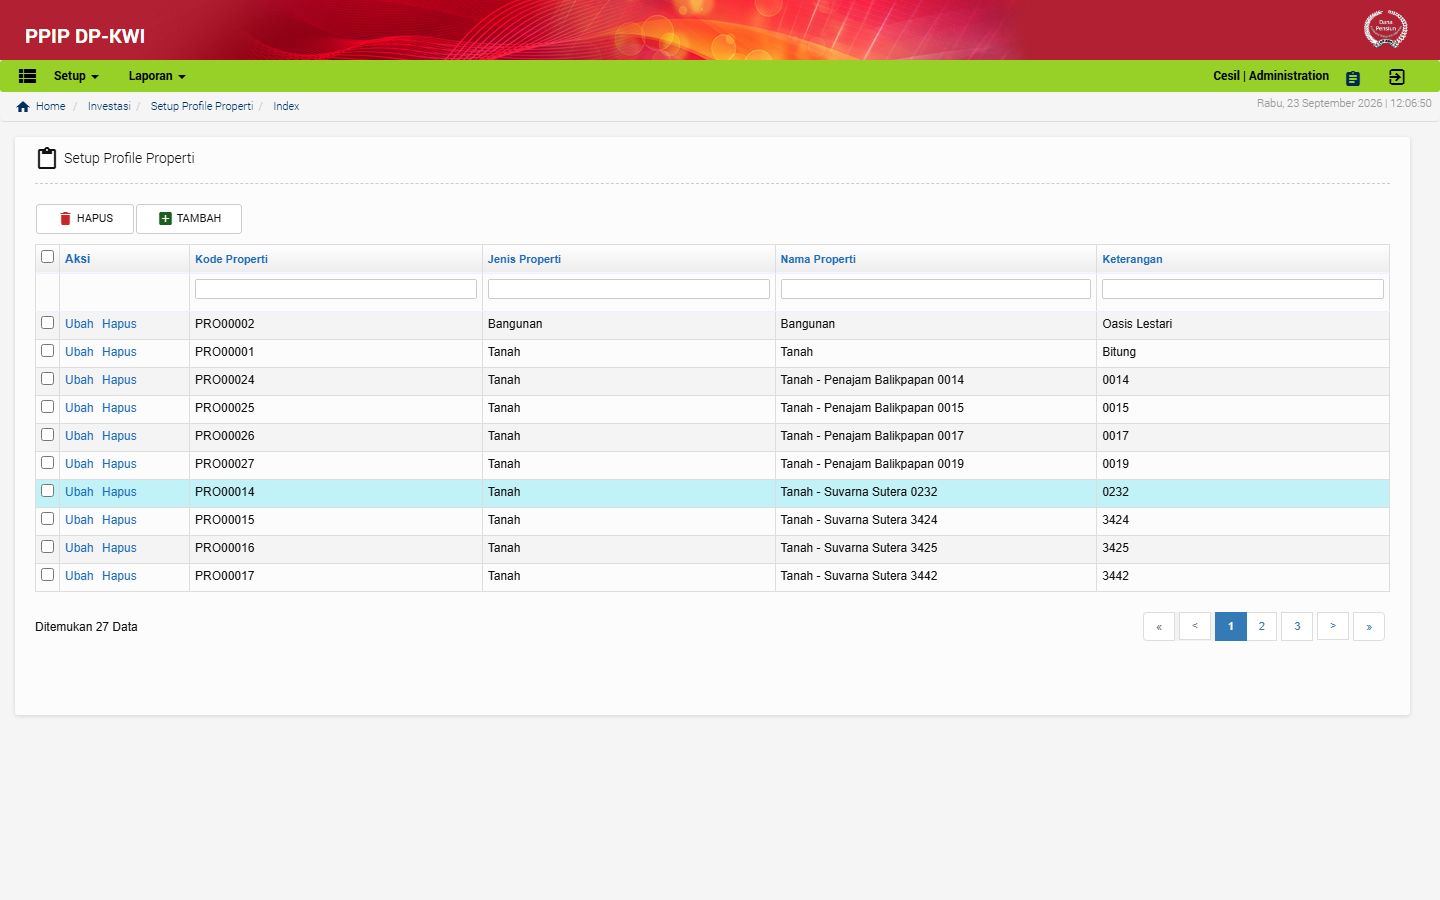The height and width of the screenshot is (900, 1440).
Task: Tick the checkbox for PRO00001
Action: pyautogui.click(x=47, y=351)
